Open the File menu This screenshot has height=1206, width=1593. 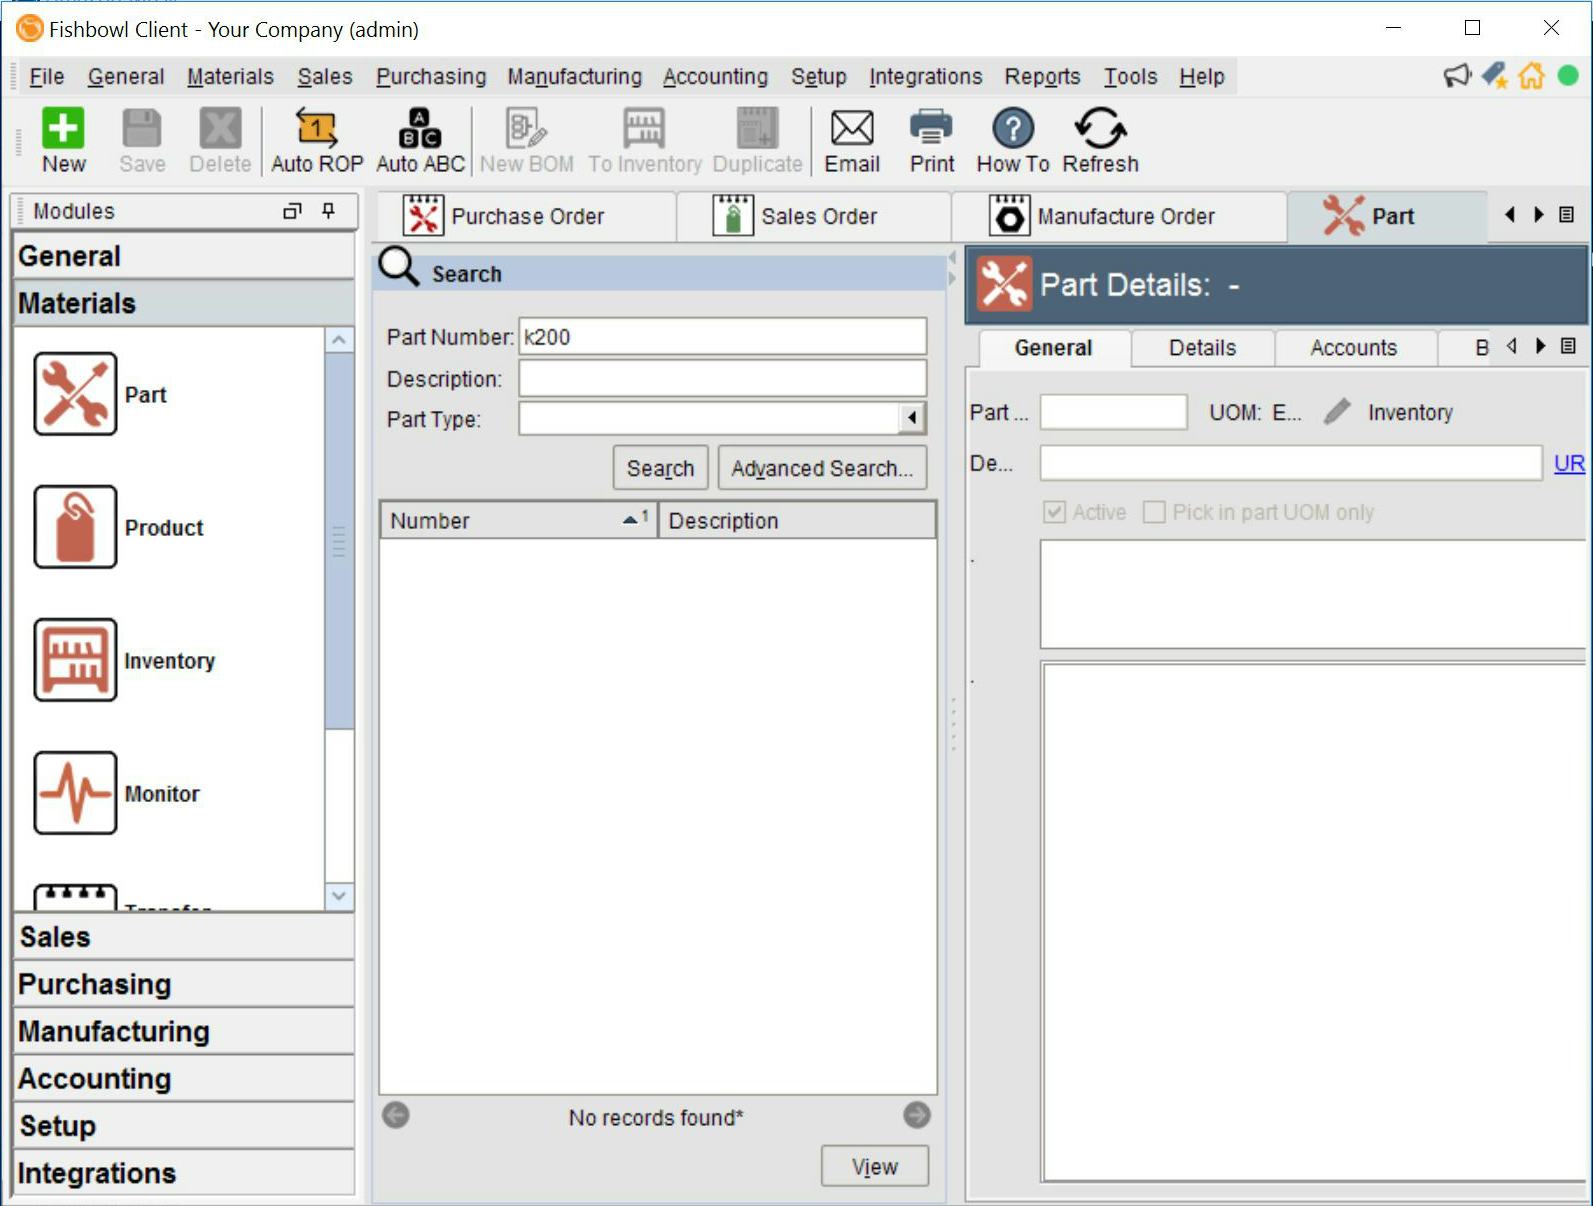(47, 76)
